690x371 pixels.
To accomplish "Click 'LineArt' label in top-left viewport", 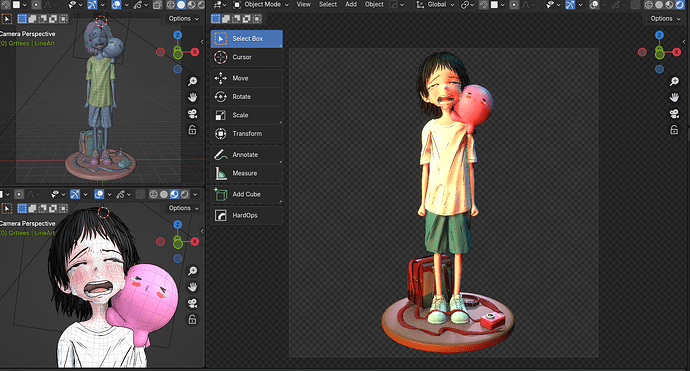I will click(x=45, y=44).
